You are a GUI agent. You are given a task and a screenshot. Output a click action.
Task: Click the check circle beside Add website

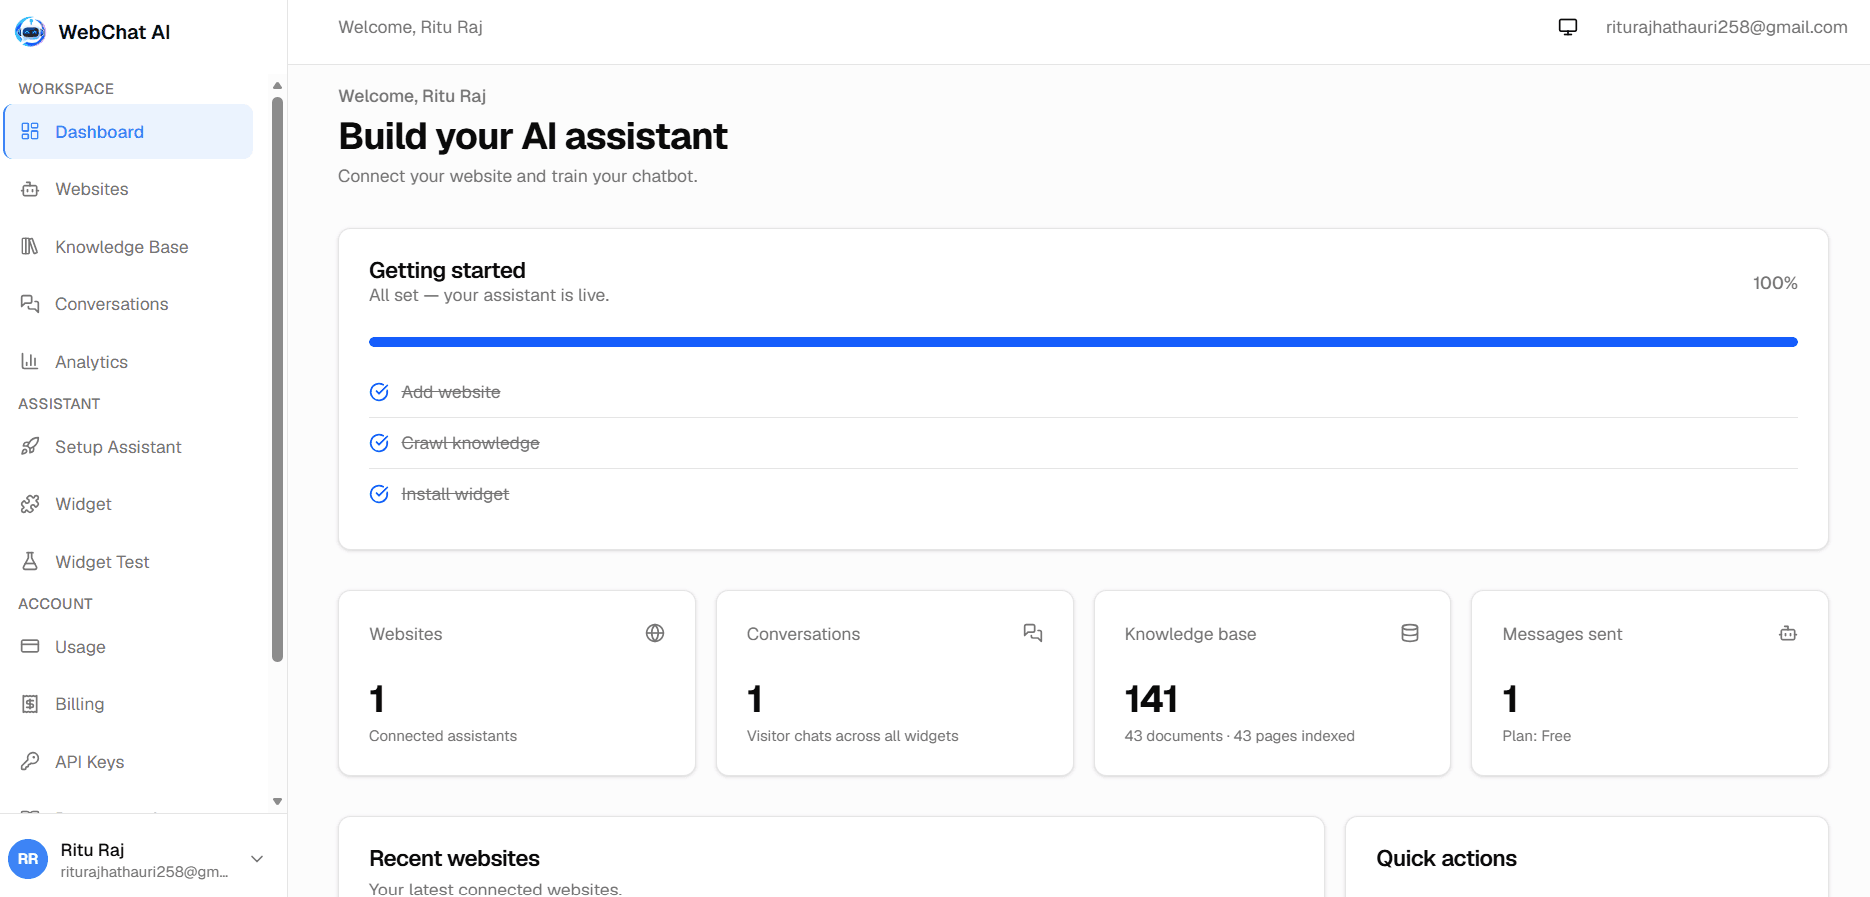click(379, 392)
